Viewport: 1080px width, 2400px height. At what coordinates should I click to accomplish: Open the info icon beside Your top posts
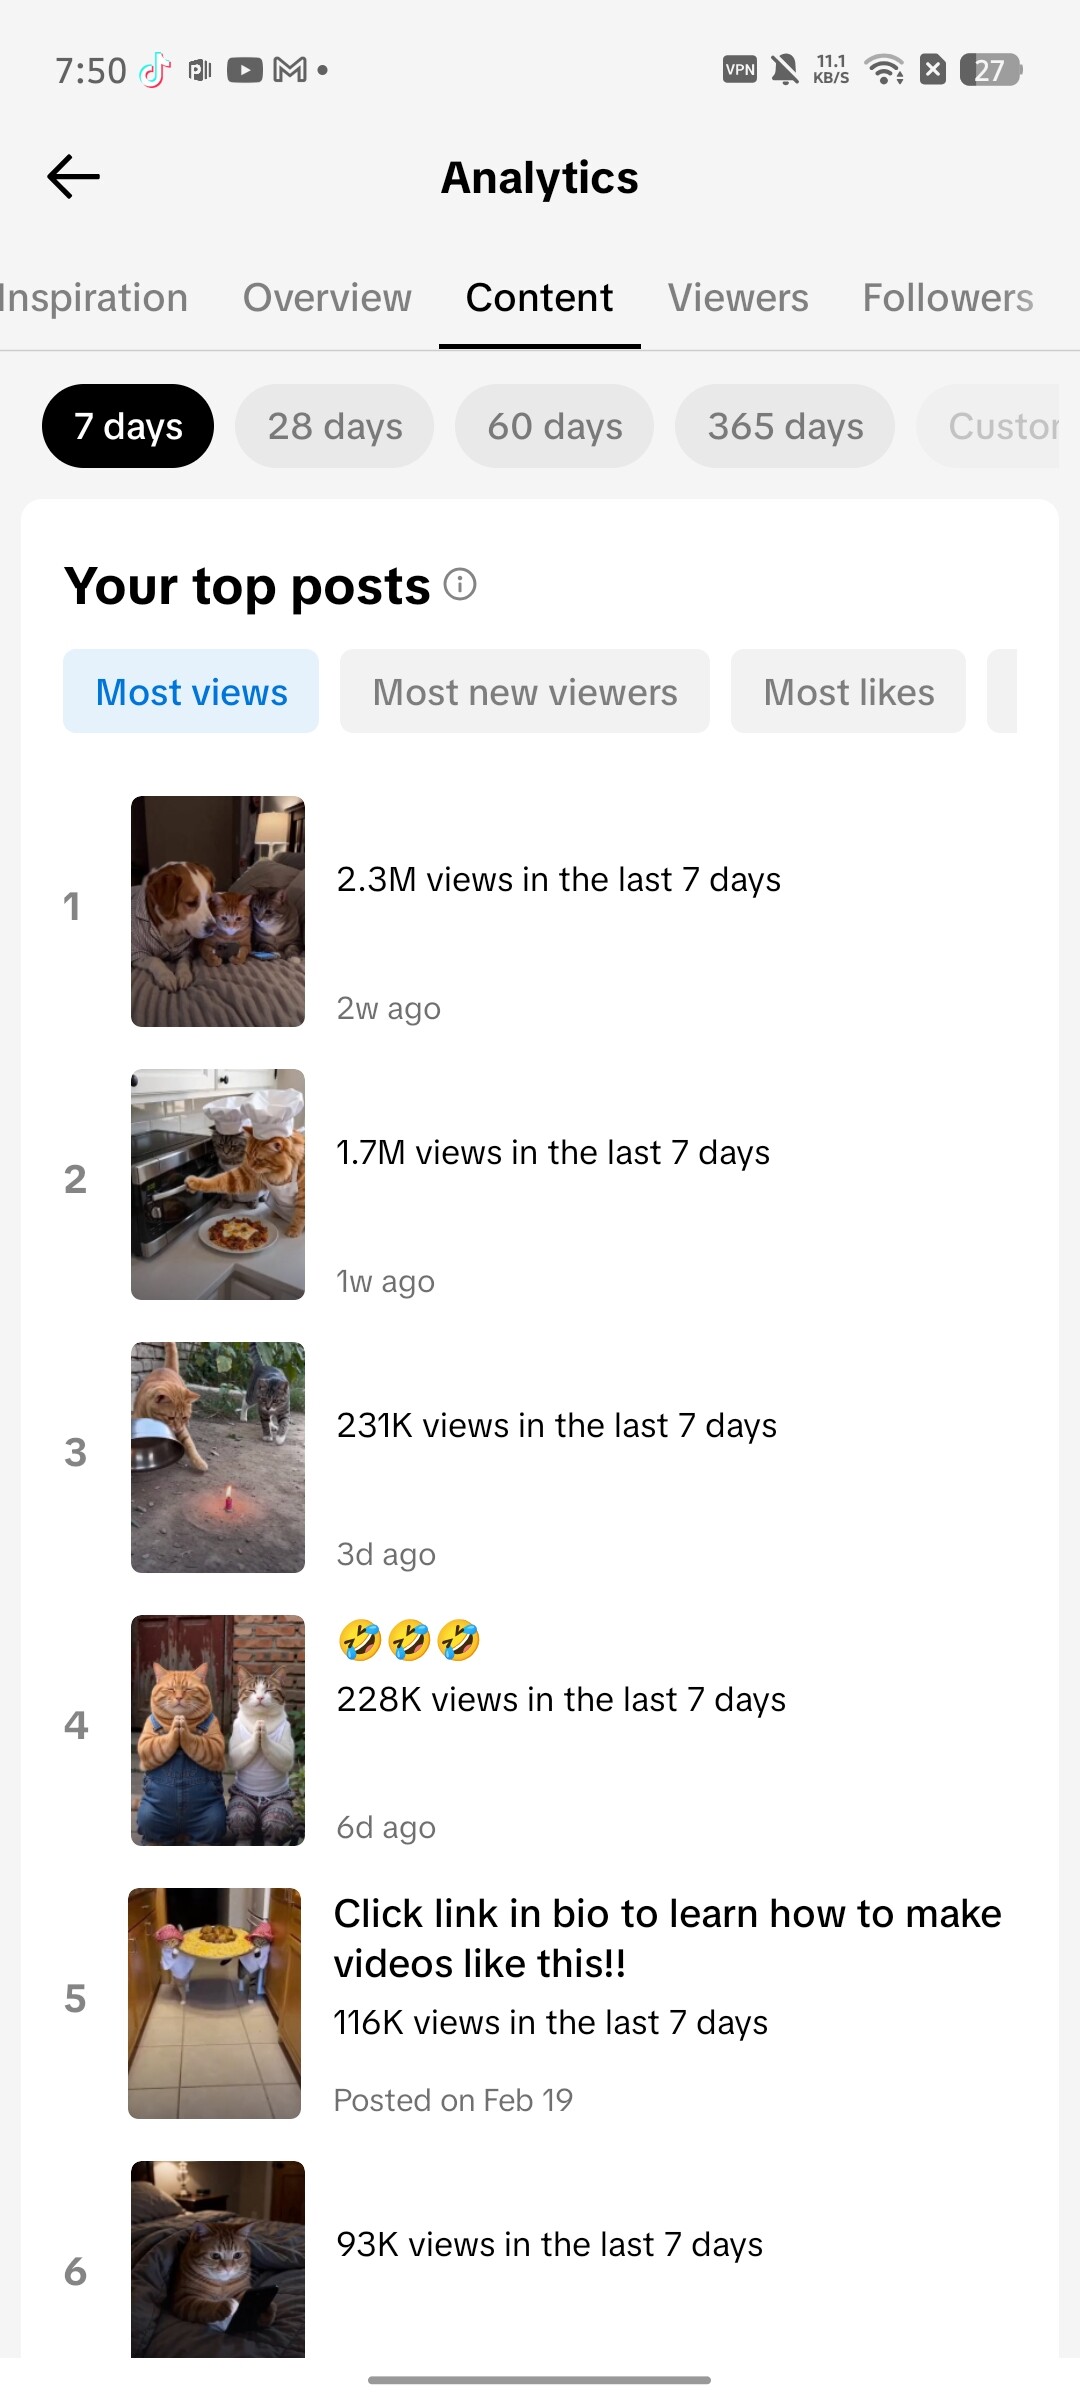(x=460, y=584)
